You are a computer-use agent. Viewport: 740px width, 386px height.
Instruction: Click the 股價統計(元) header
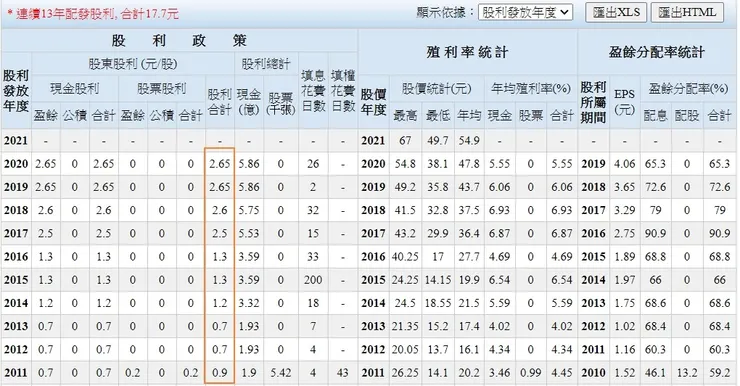click(437, 89)
